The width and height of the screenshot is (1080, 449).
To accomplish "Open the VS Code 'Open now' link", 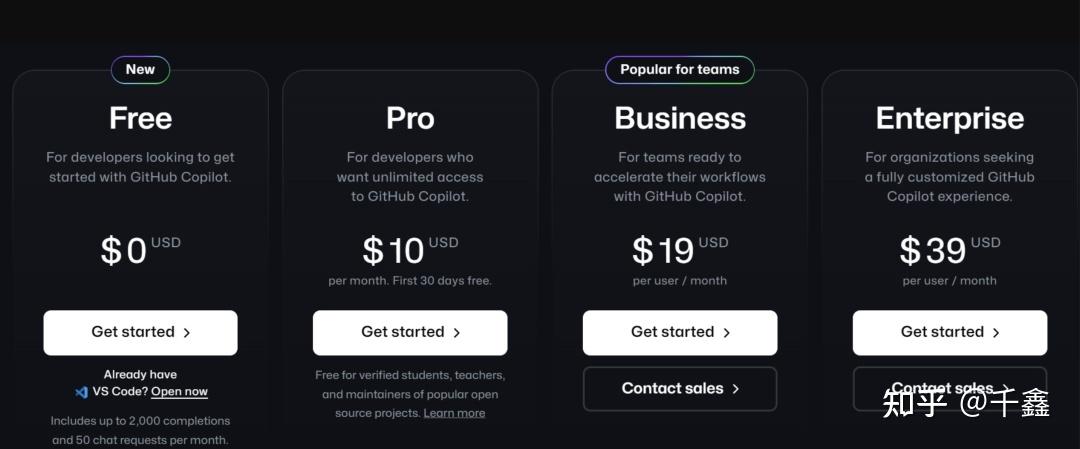I will click(x=179, y=392).
